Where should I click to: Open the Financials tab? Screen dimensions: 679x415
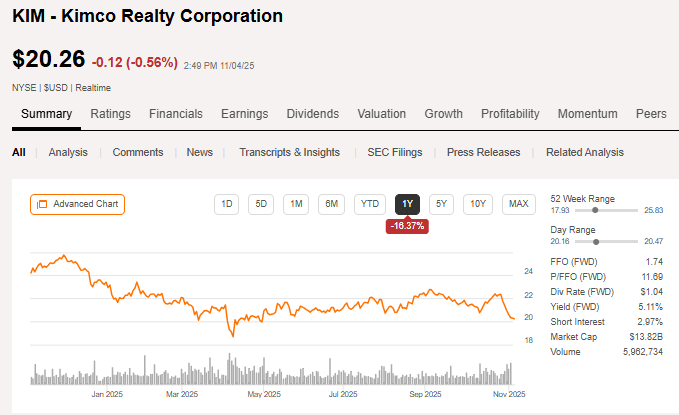pos(176,114)
